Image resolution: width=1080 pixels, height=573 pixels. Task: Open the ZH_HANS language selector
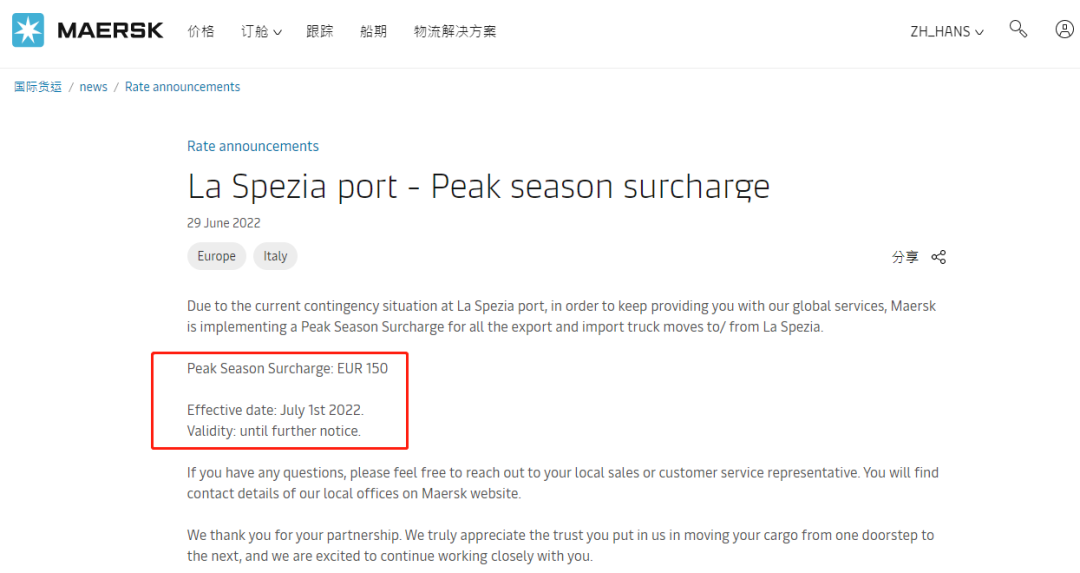coord(946,31)
